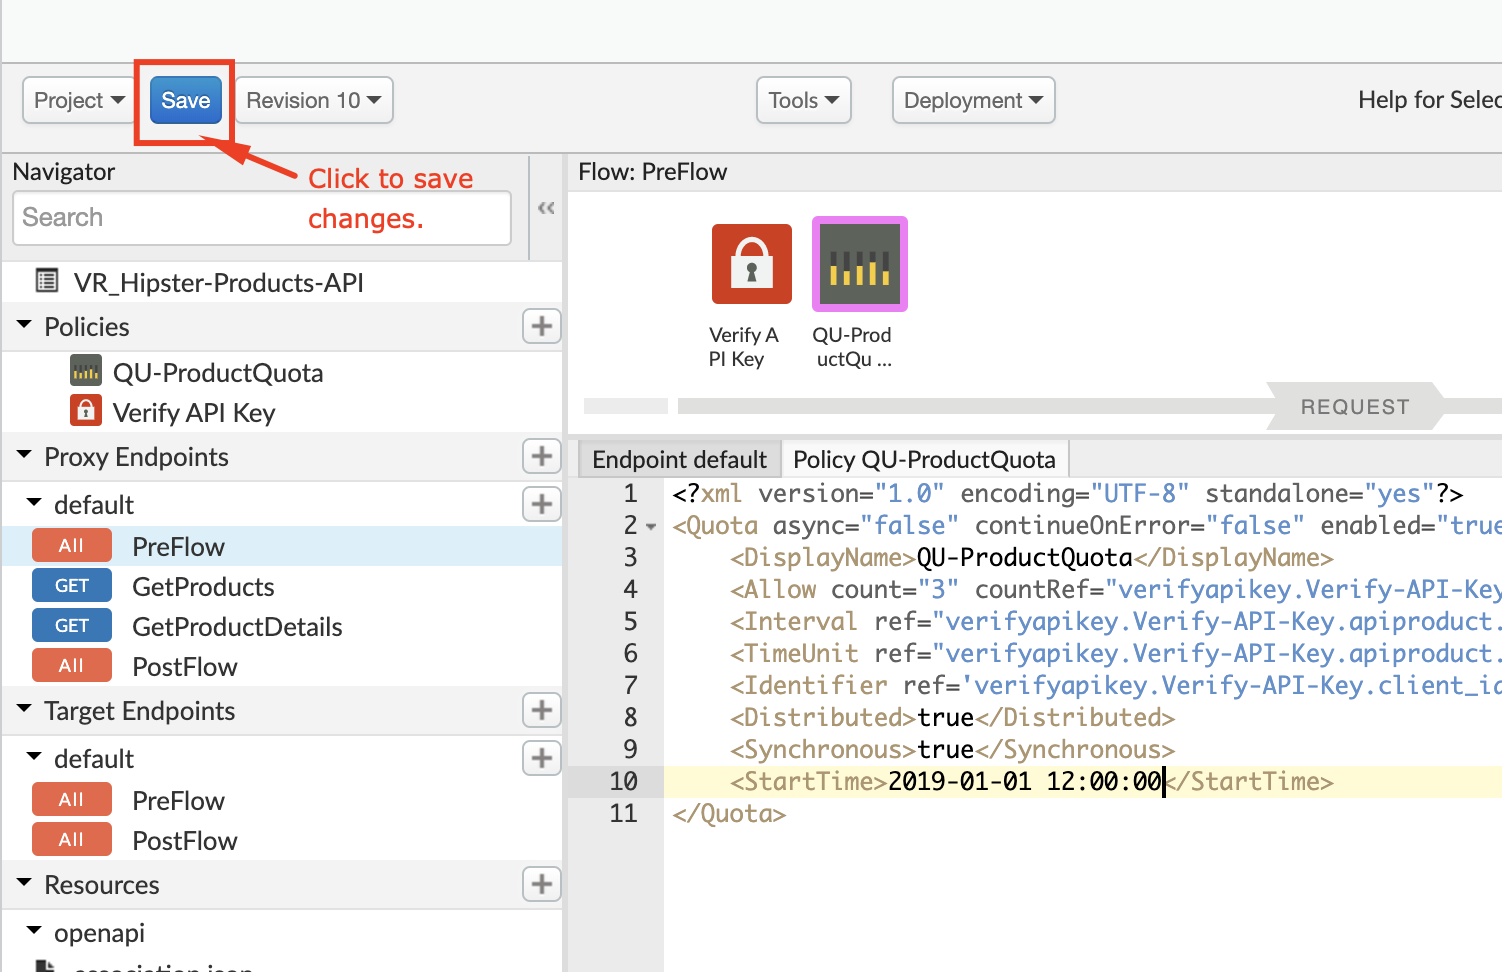Open the Project dropdown menu

(x=79, y=100)
